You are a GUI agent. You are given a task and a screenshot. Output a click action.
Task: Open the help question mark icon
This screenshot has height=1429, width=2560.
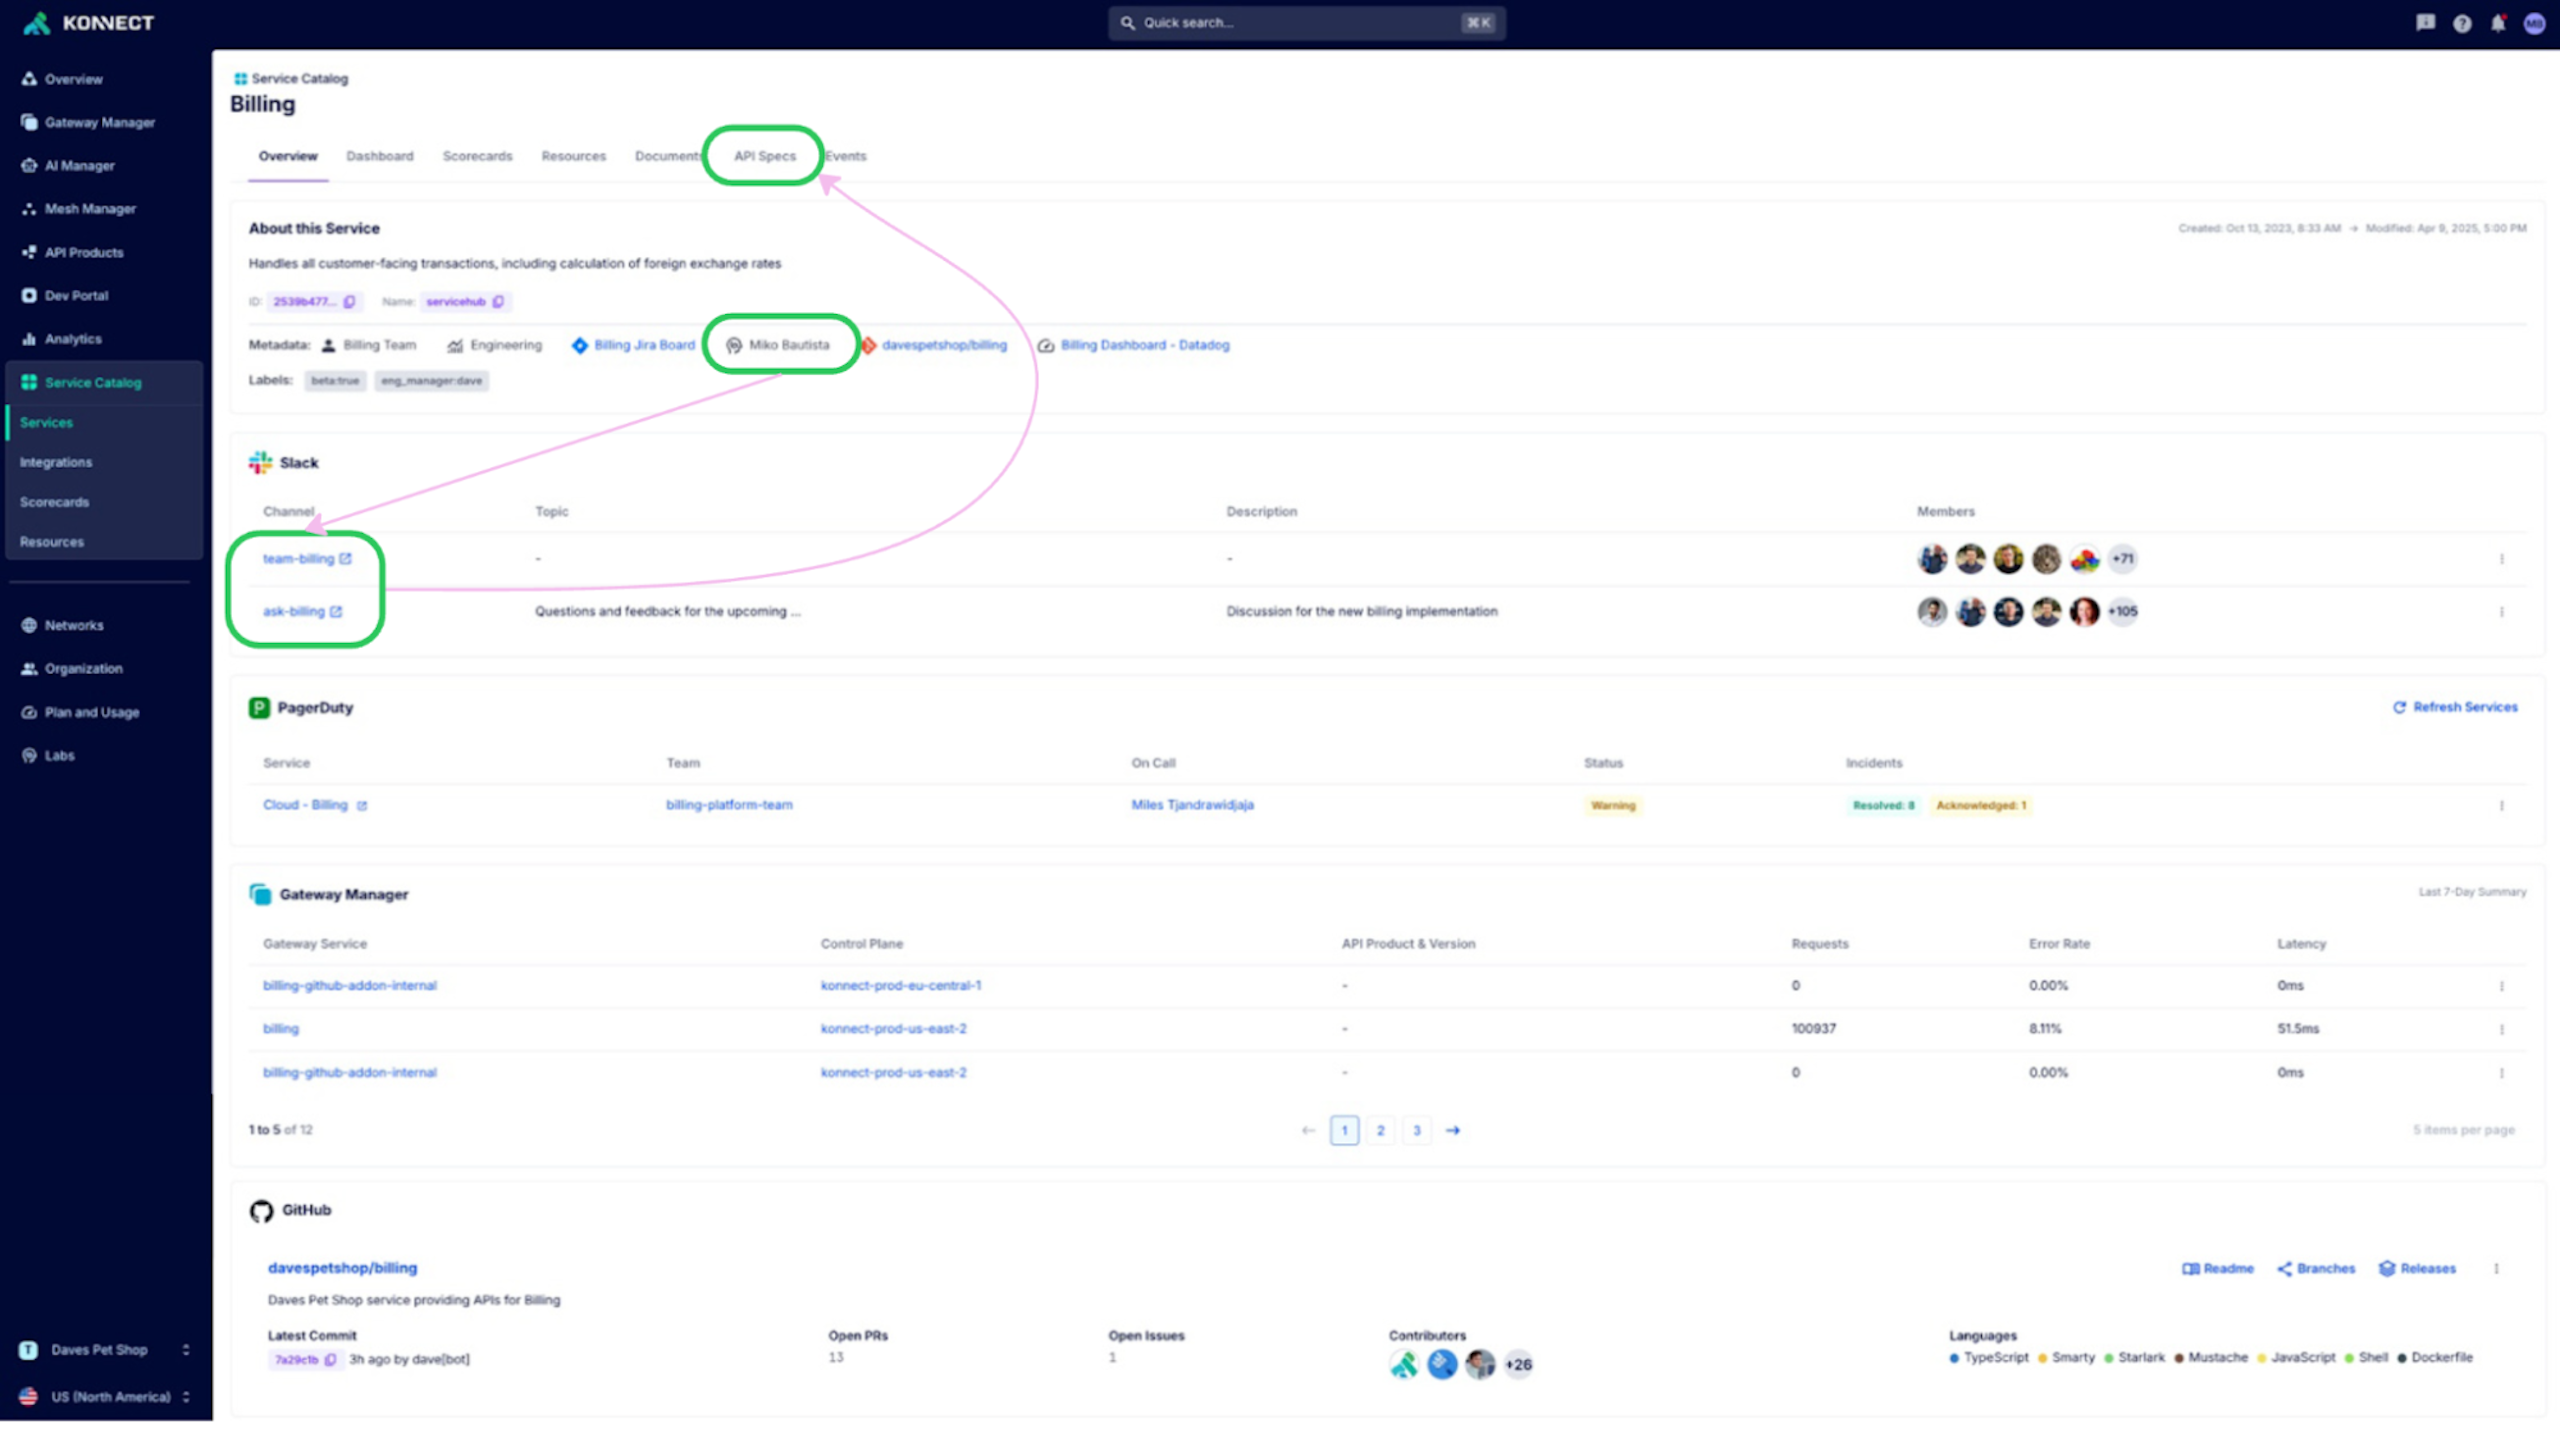2461,23
